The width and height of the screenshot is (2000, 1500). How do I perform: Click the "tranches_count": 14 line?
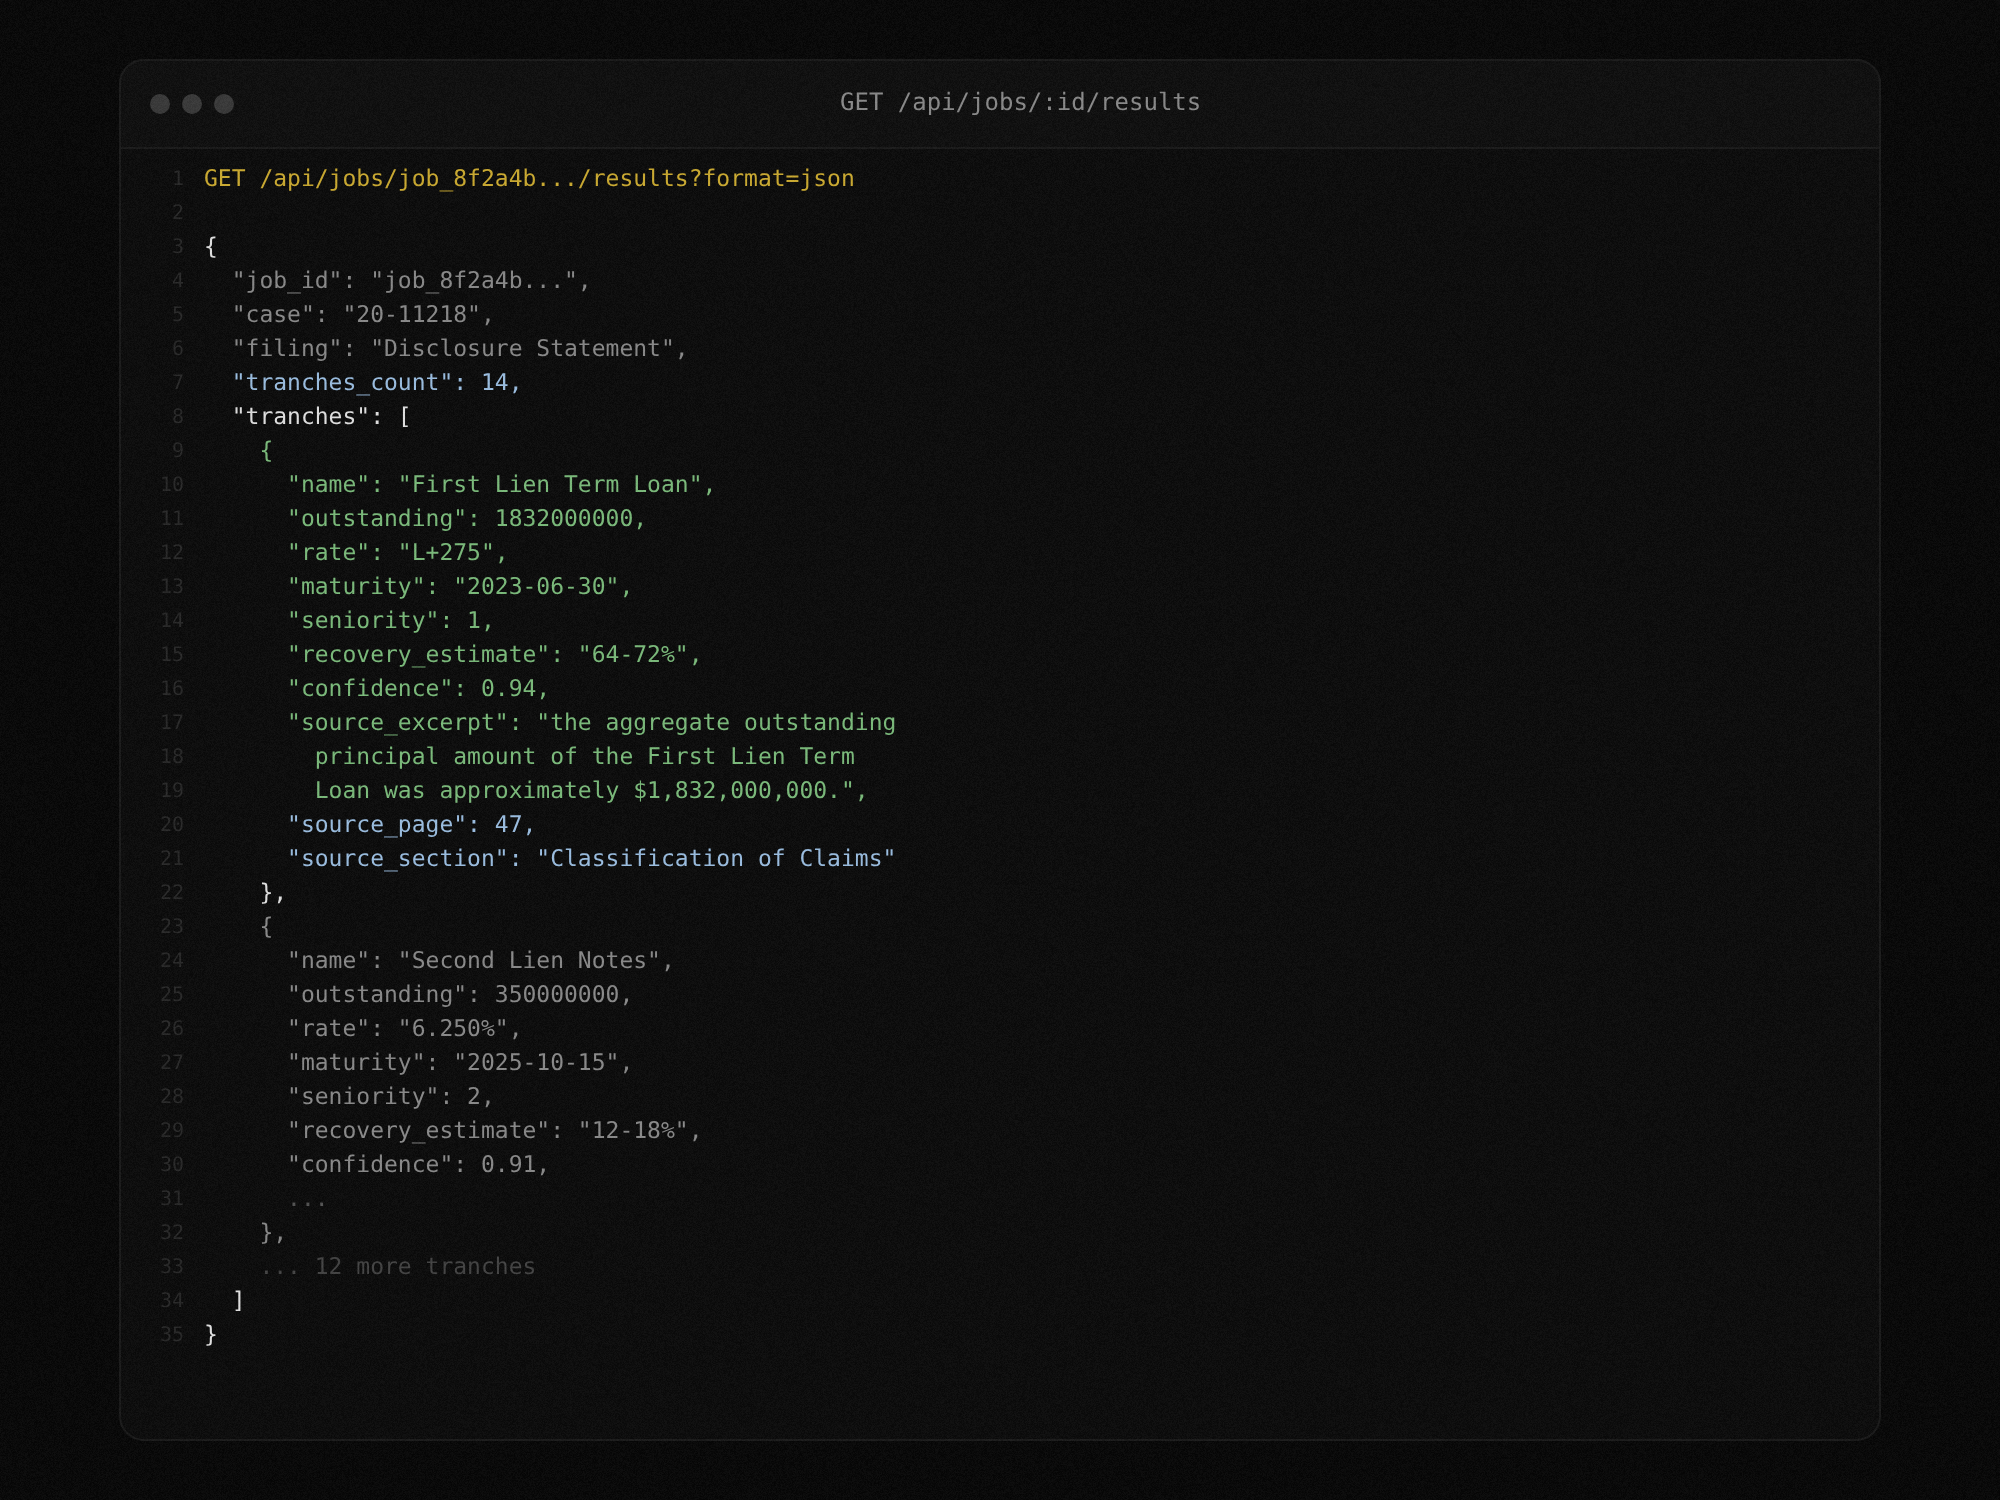pos(377,382)
